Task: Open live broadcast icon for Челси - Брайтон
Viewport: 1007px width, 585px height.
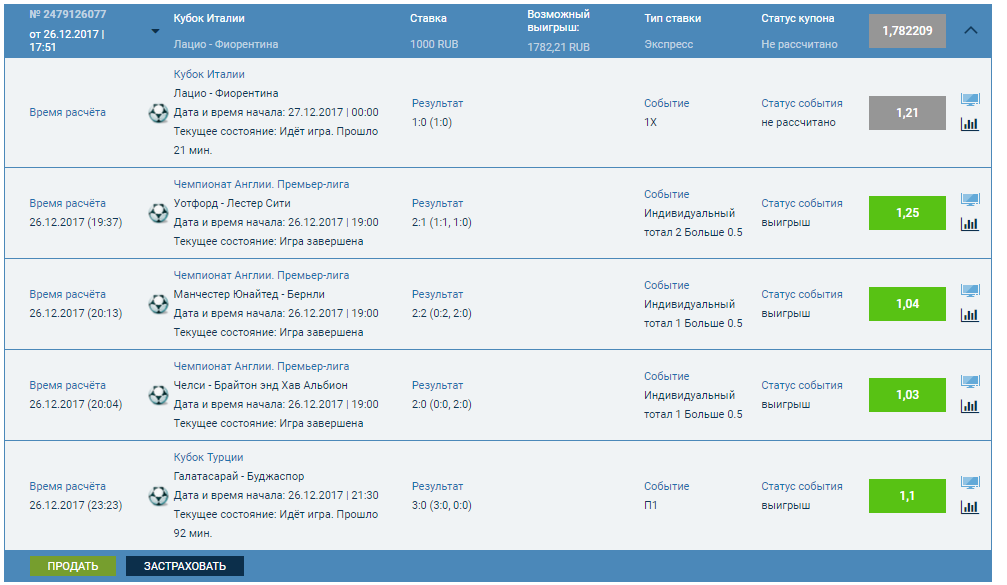Action: 970,382
